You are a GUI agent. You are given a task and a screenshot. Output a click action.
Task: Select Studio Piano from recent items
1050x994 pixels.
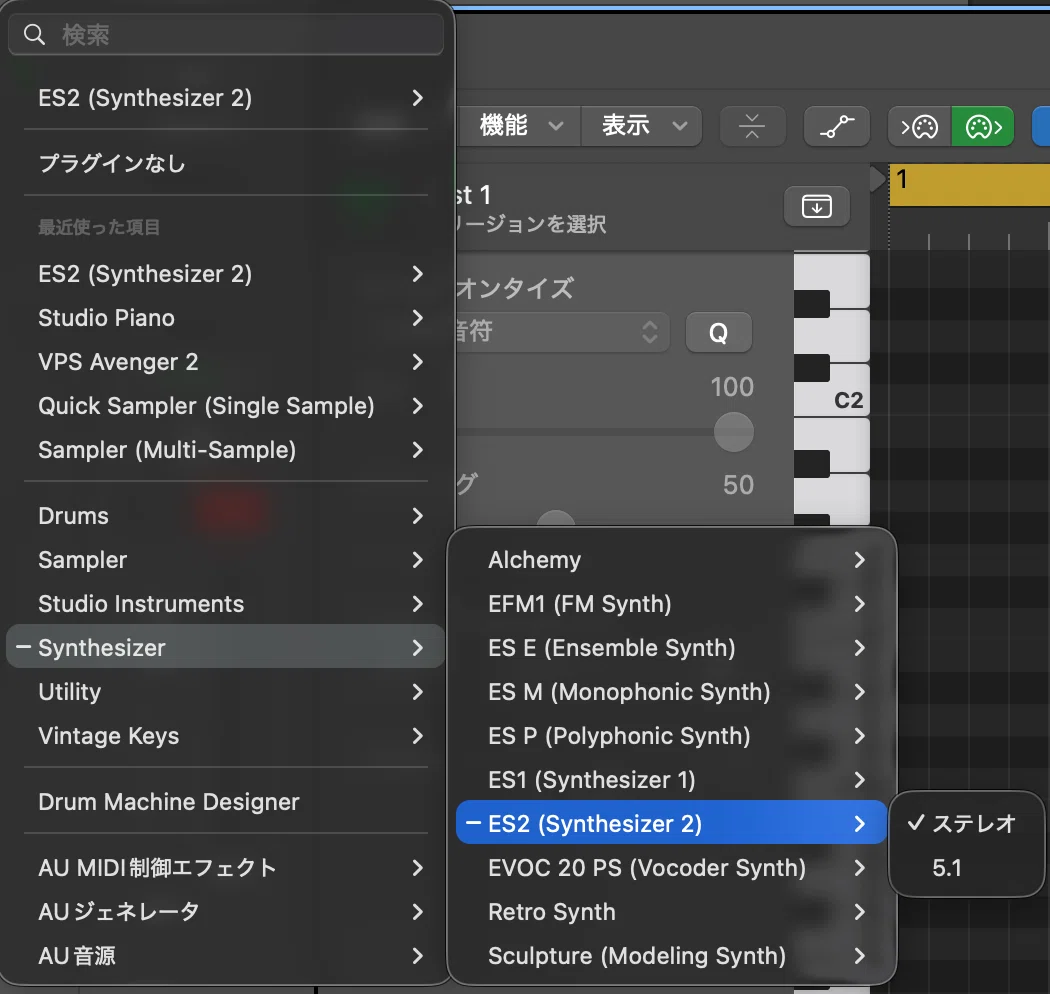226,317
